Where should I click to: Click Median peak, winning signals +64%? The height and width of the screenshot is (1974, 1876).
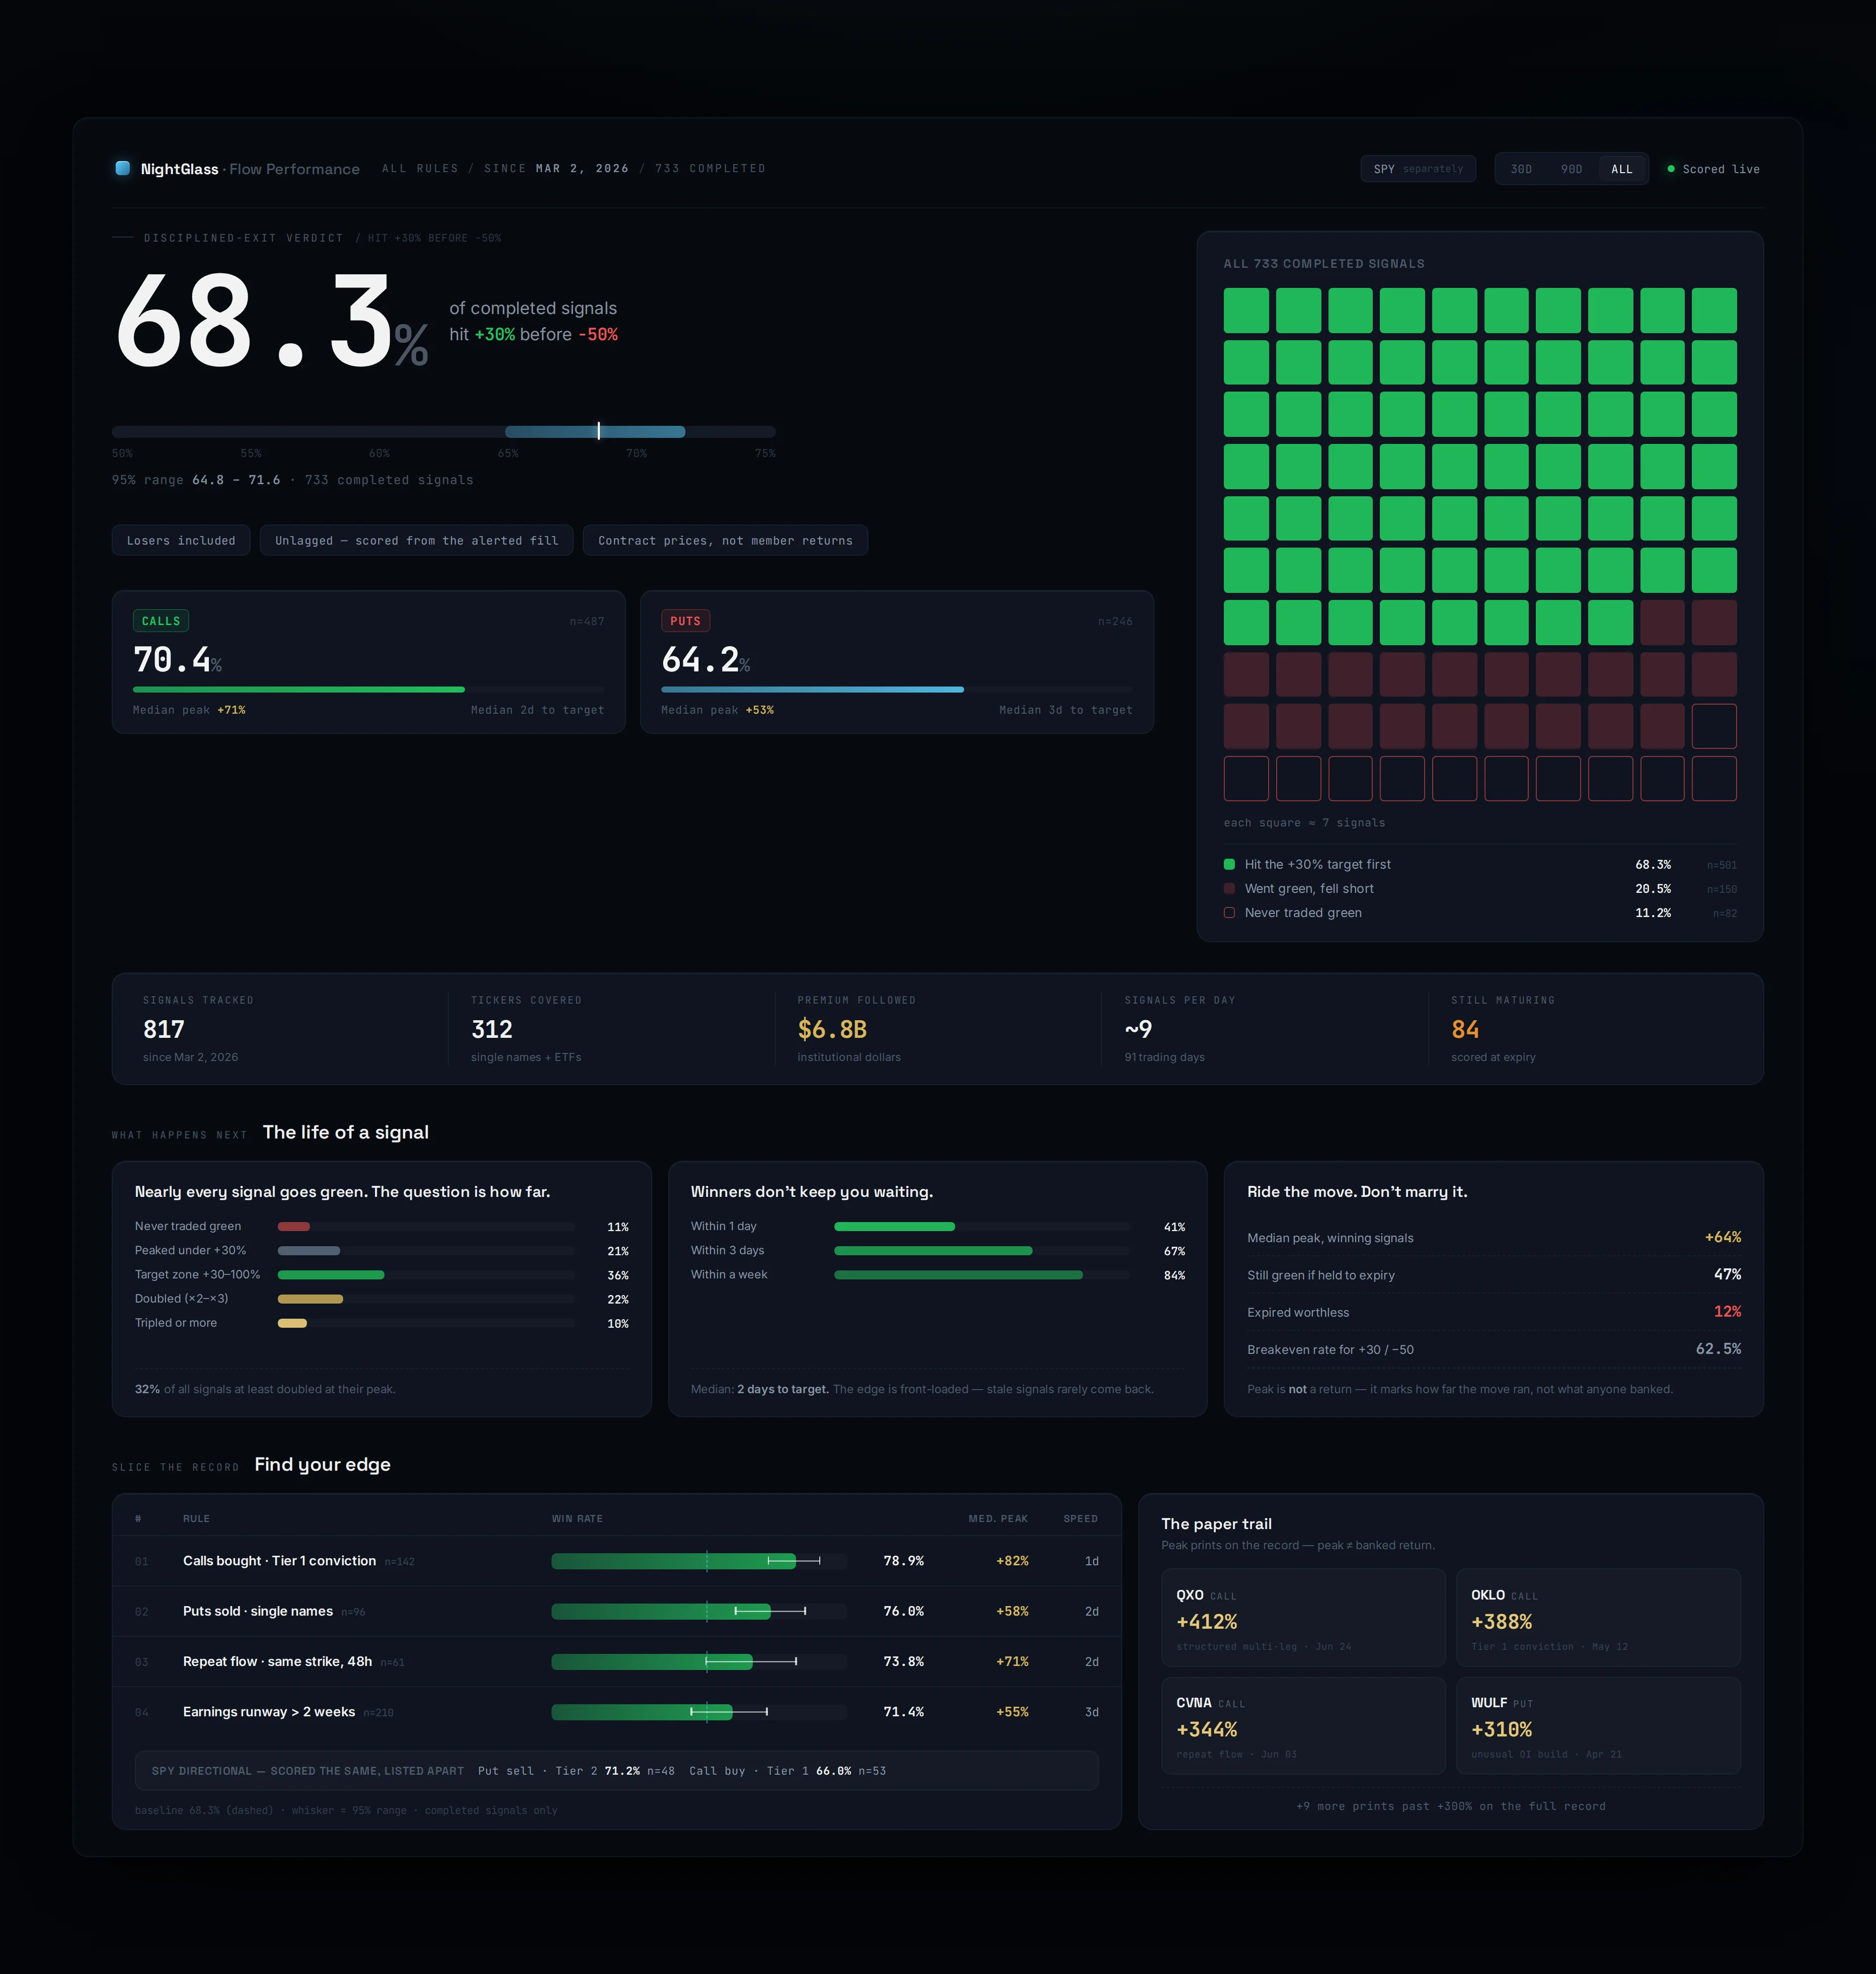tap(1493, 1237)
